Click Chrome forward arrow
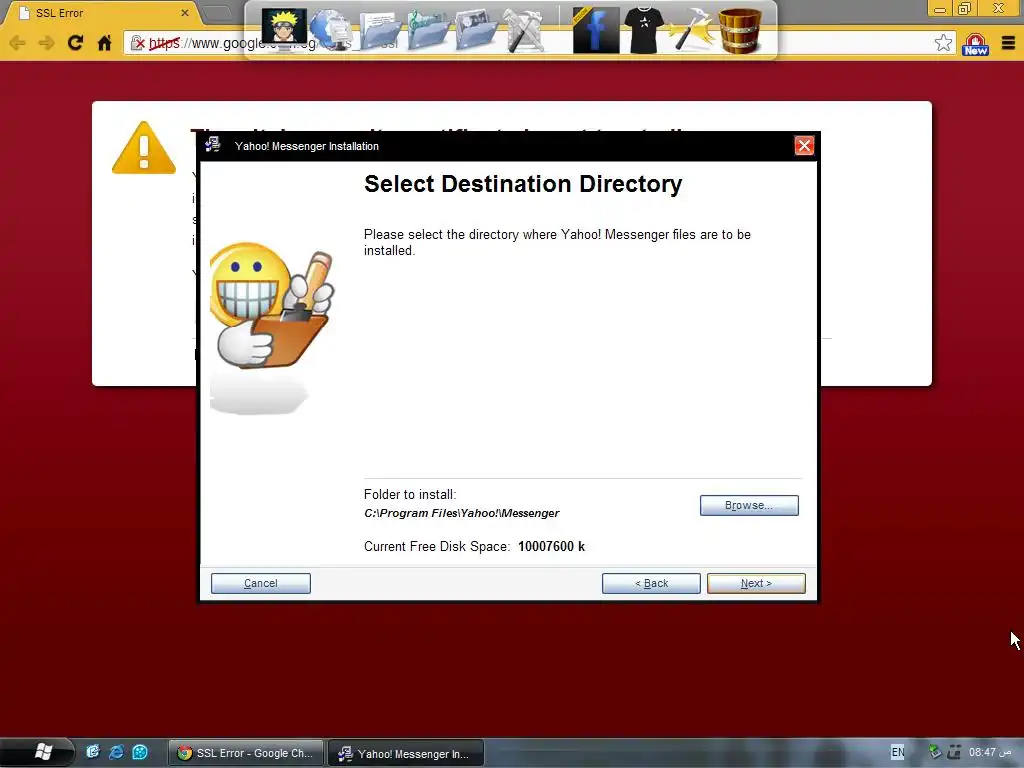1024x768 pixels. pyautogui.click(x=46, y=43)
